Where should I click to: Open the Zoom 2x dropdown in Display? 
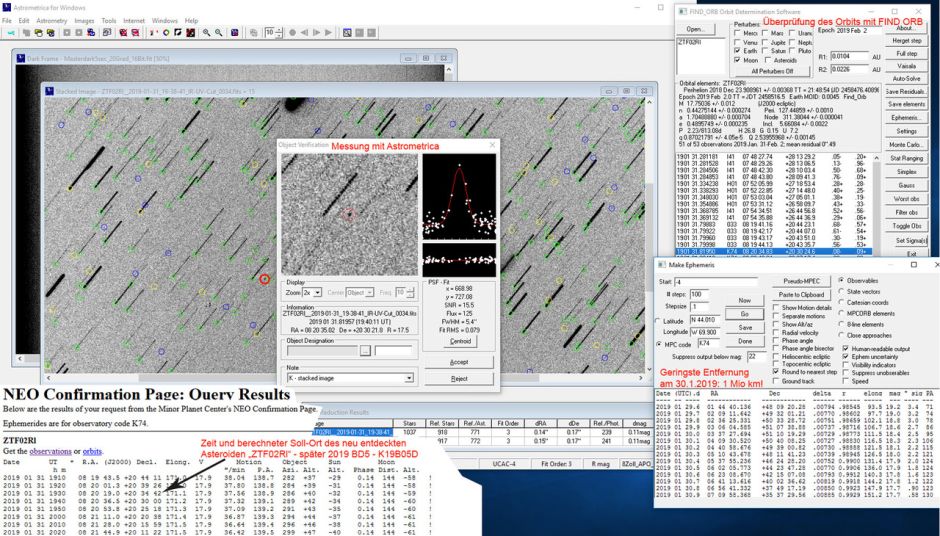point(317,292)
